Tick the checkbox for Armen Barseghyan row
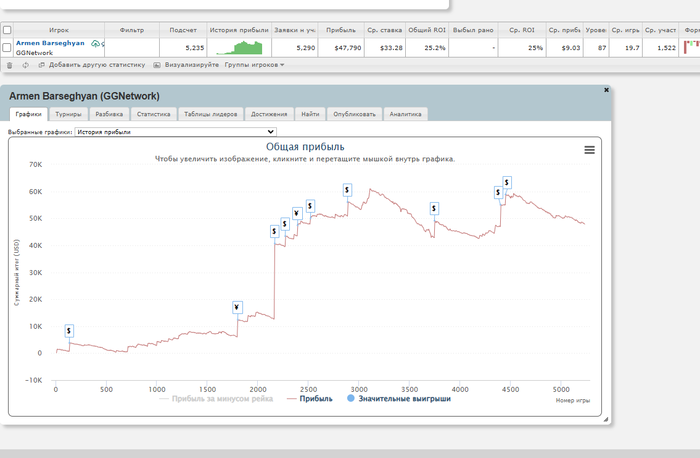The image size is (700, 458). tap(8, 47)
